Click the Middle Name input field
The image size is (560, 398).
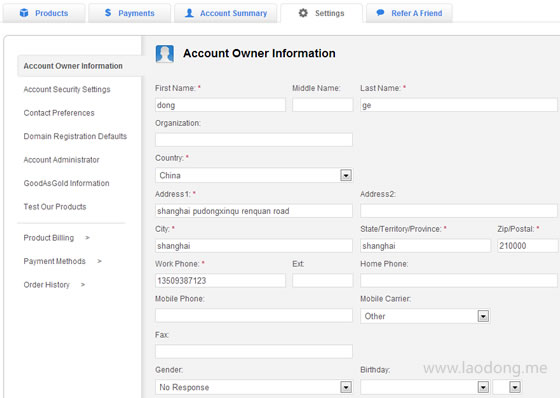pos(322,105)
